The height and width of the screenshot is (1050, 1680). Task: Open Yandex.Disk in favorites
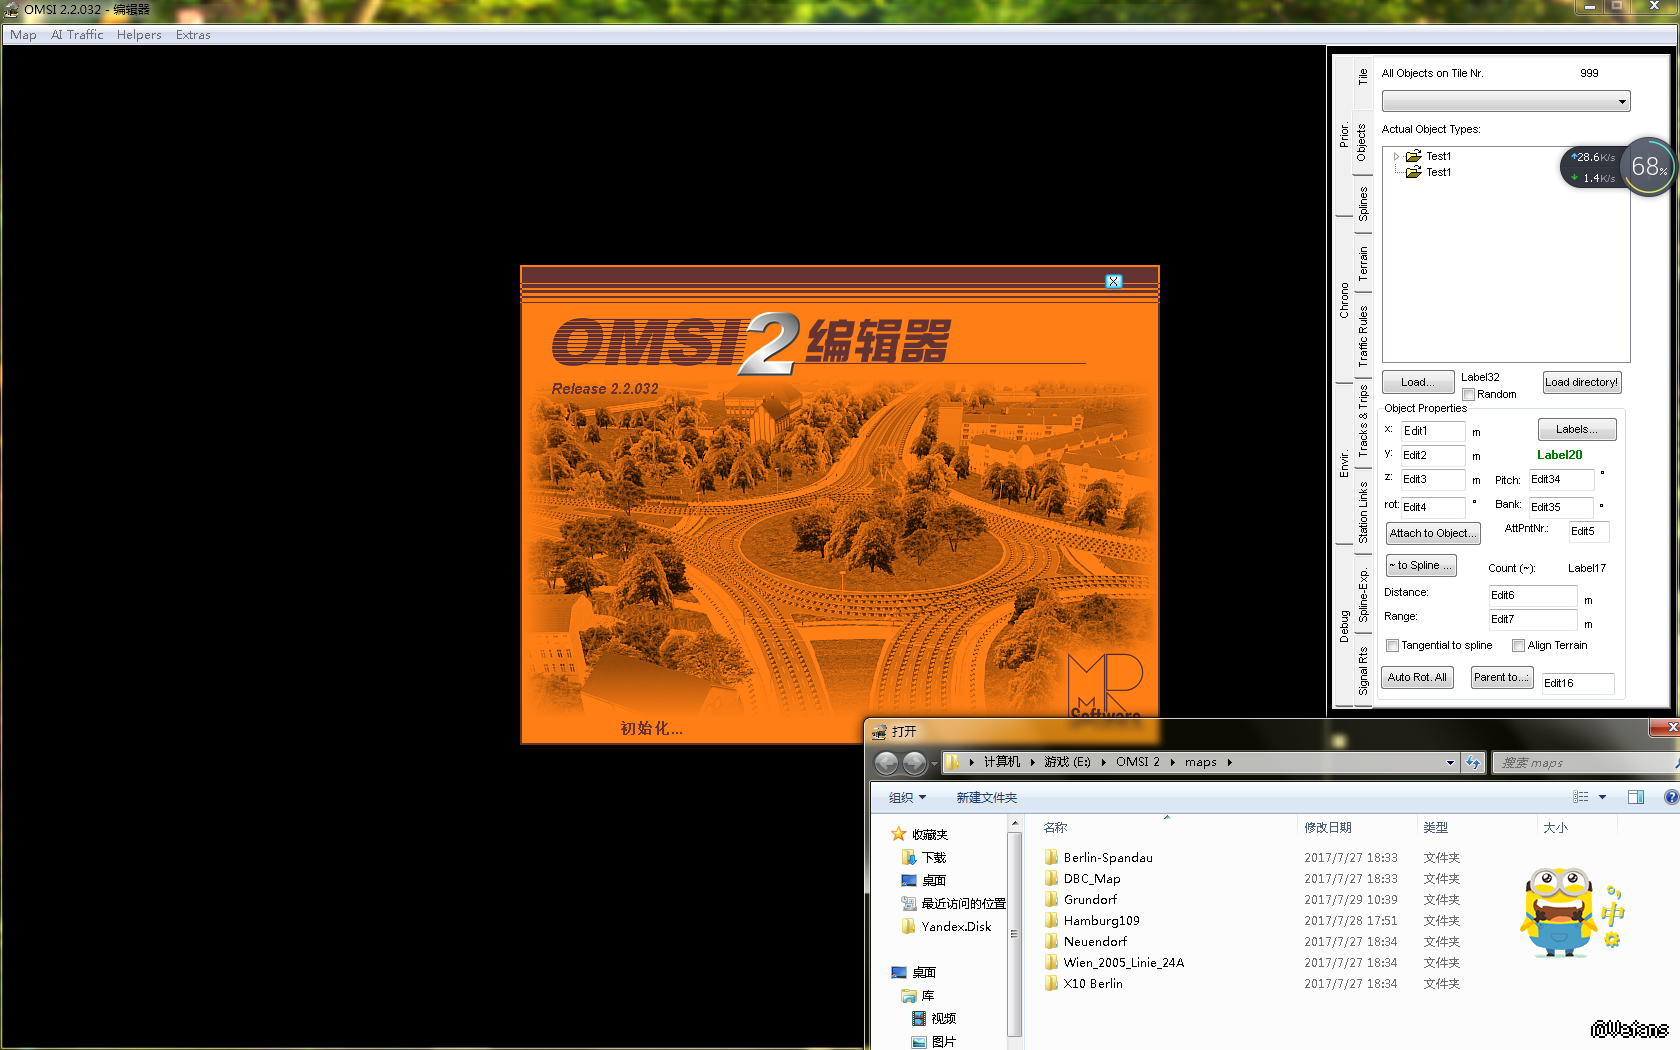click(955, 927)
